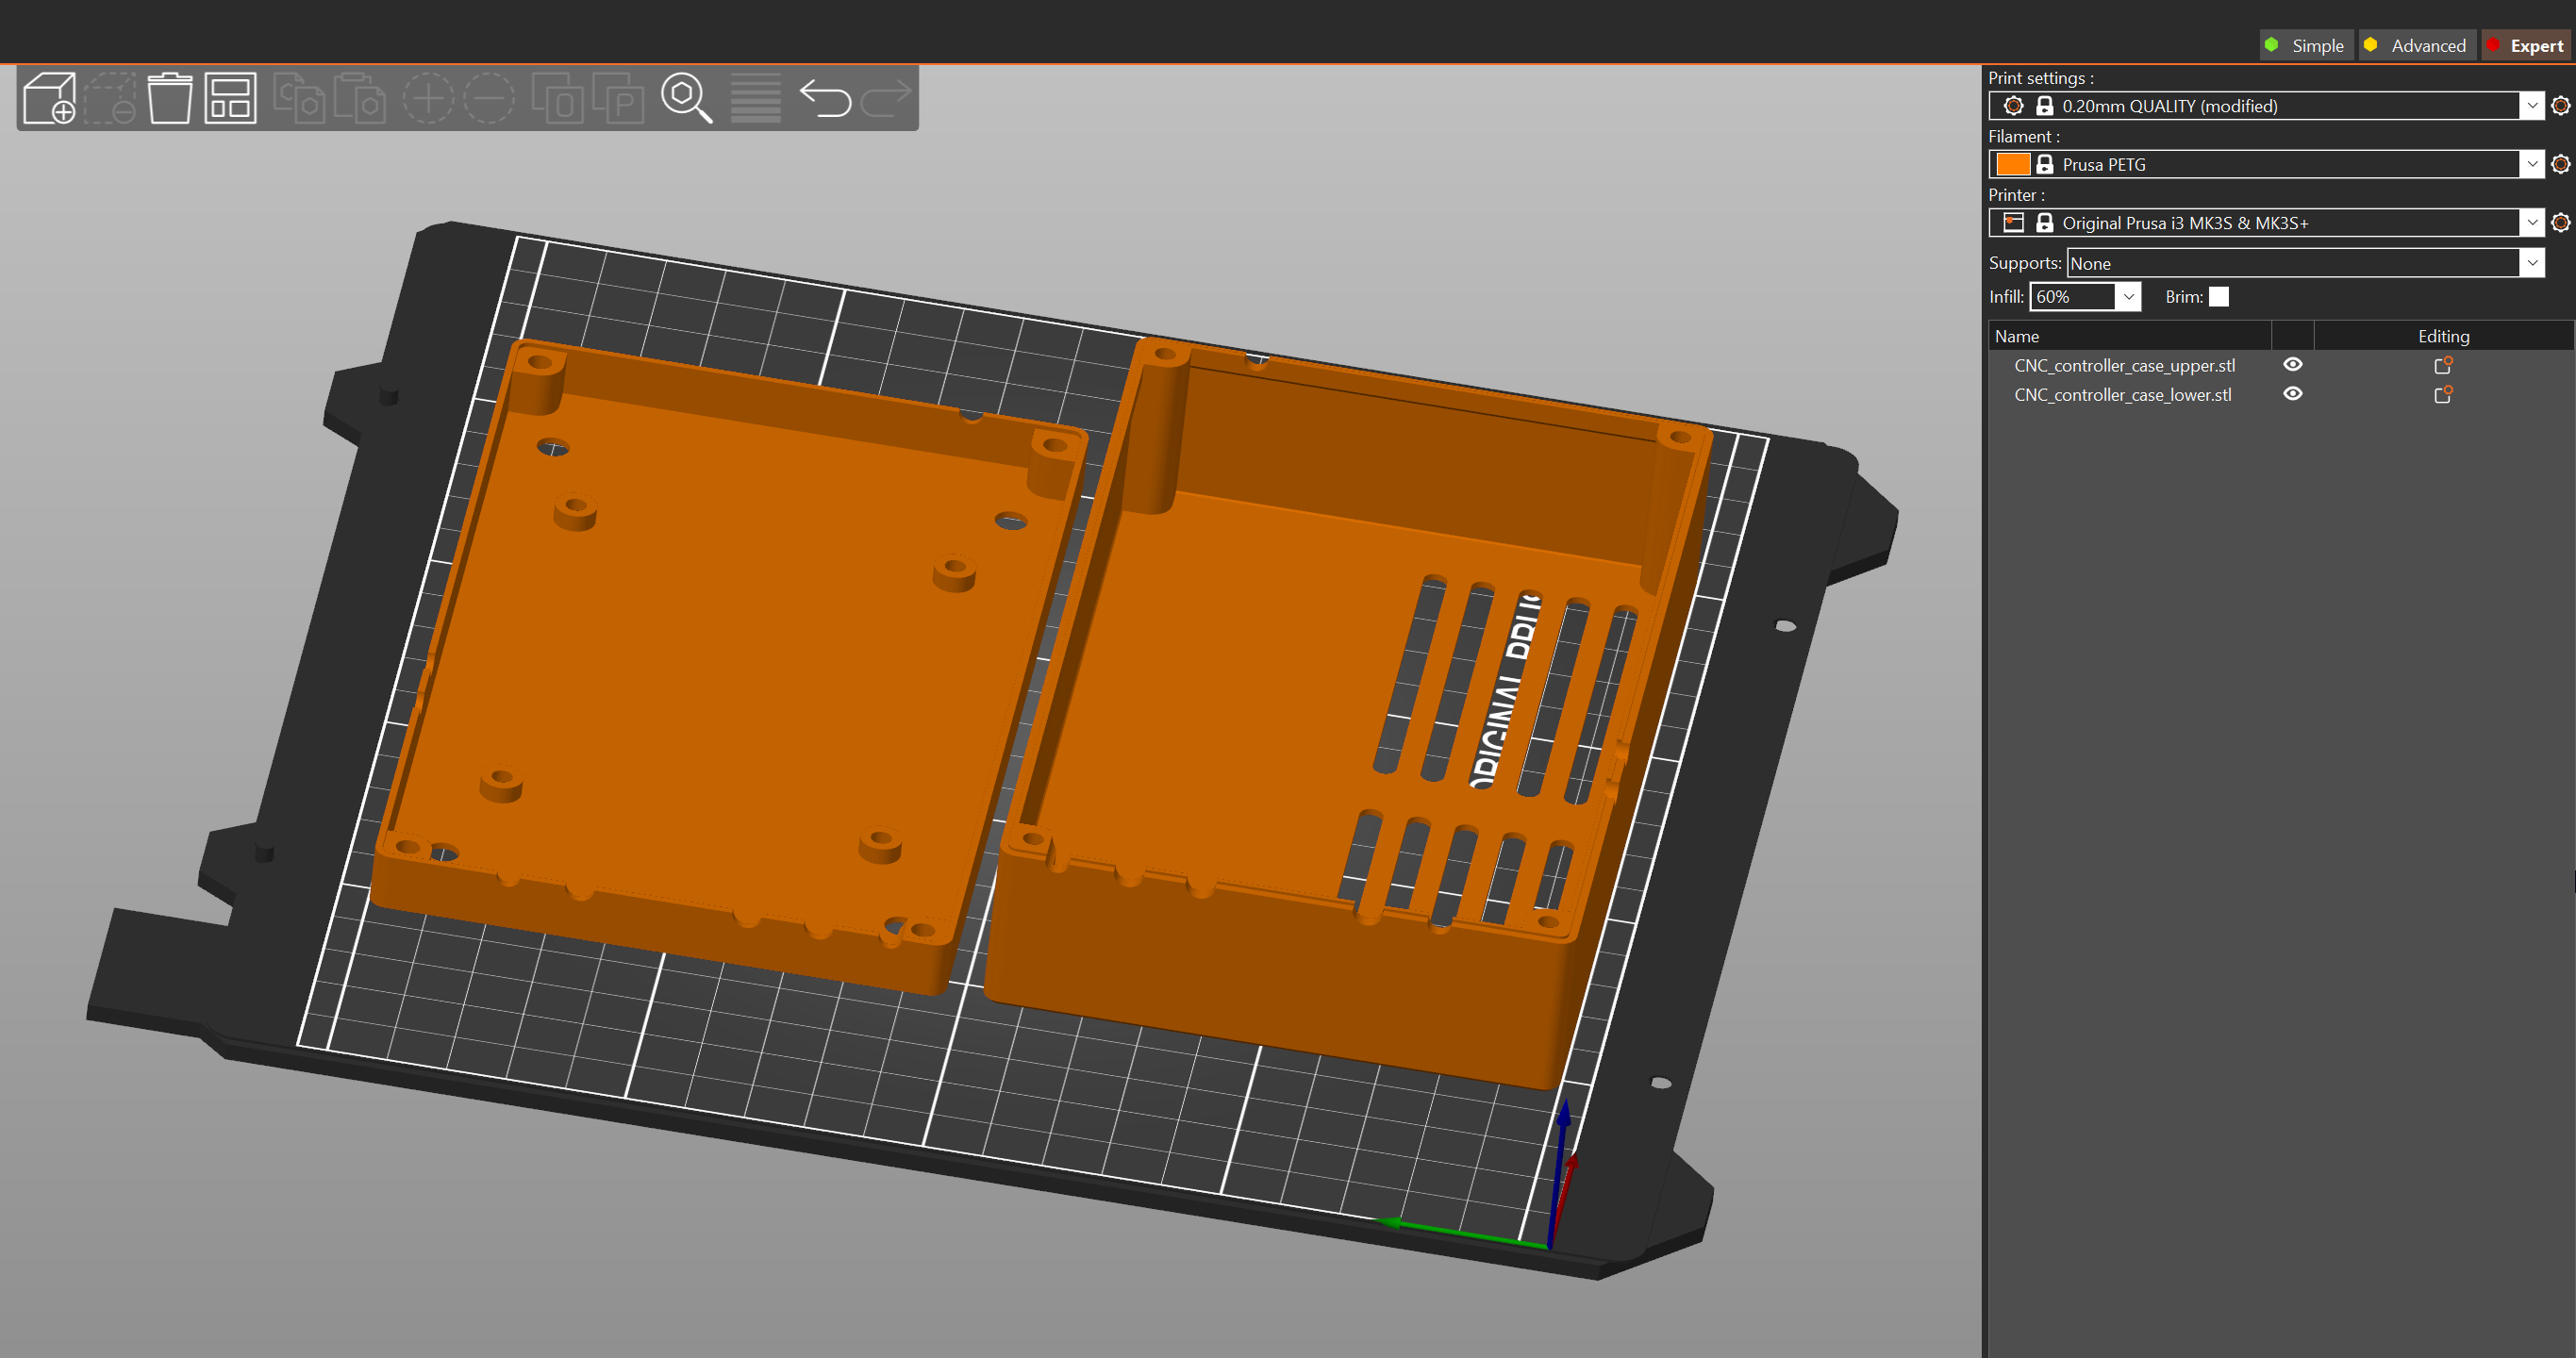Select CNC_controller_case_lower.stl in the object list
The image size is (2576, 1358).
(2122, 394)
